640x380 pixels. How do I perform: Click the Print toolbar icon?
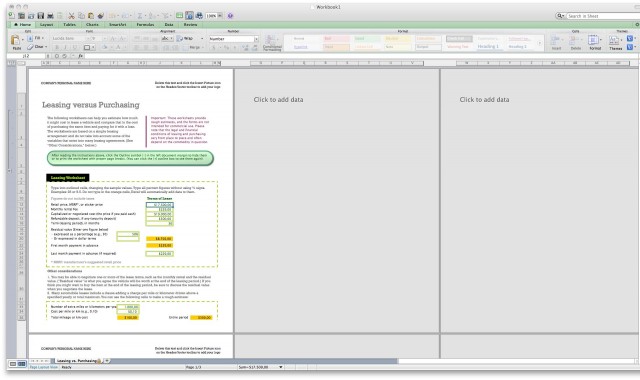[50, 16]
